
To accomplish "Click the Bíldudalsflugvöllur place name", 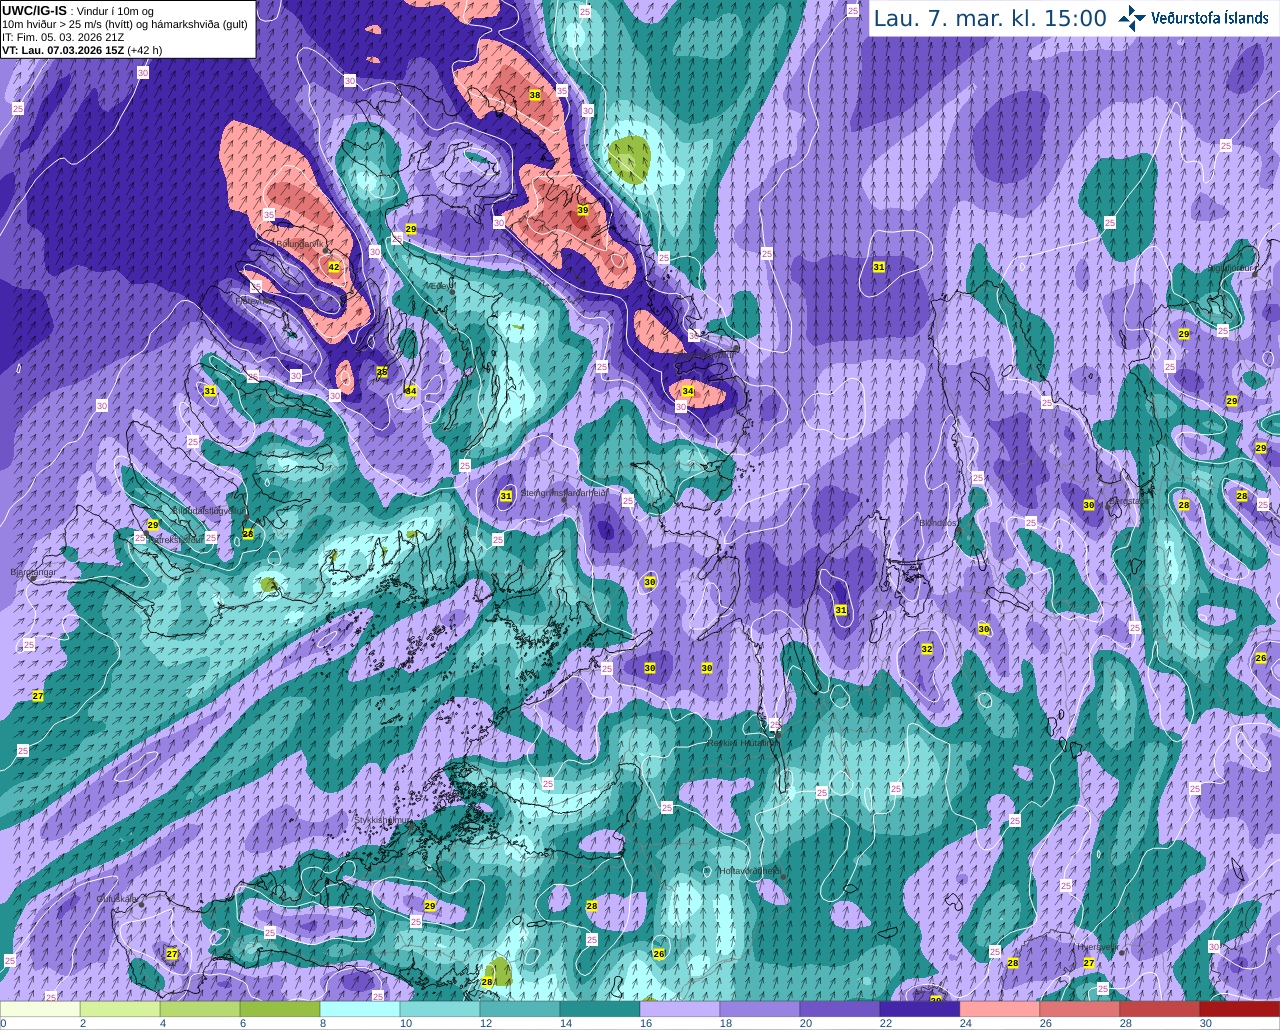I will [x=208, y=510].
